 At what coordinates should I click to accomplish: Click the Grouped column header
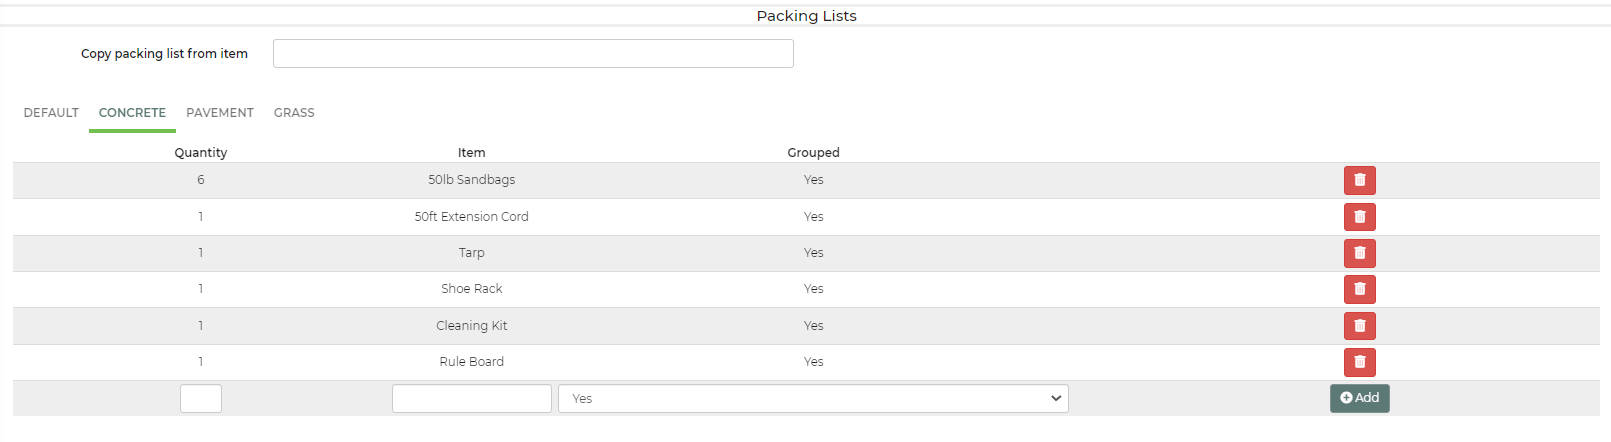(x=813, y=153)
